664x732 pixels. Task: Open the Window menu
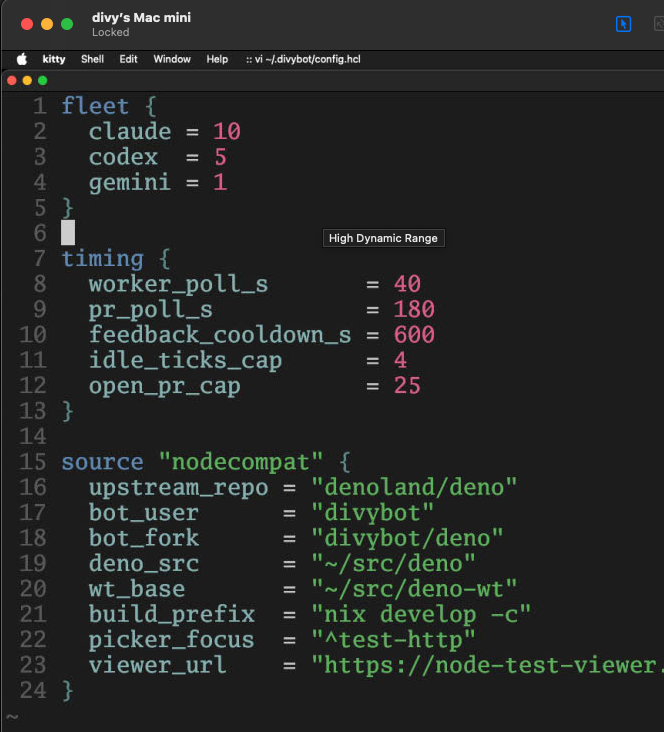(x=172, y=59)
